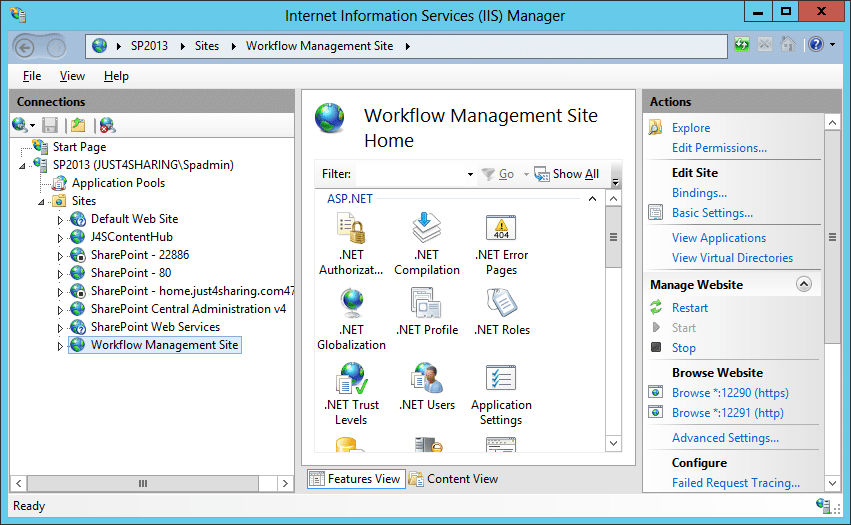Expand the Default Web Site node
The width and height of the screenshot is (851, 525).
[60, 220]
